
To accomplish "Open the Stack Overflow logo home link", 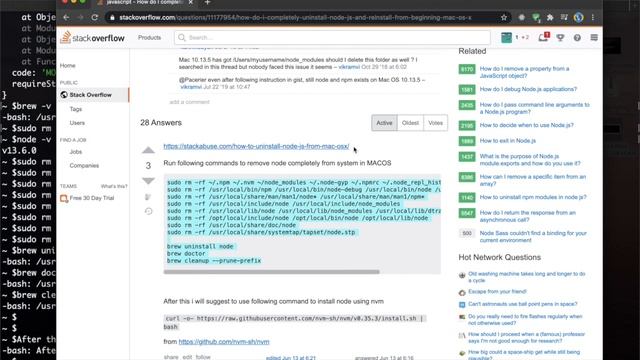I will 93,38.
